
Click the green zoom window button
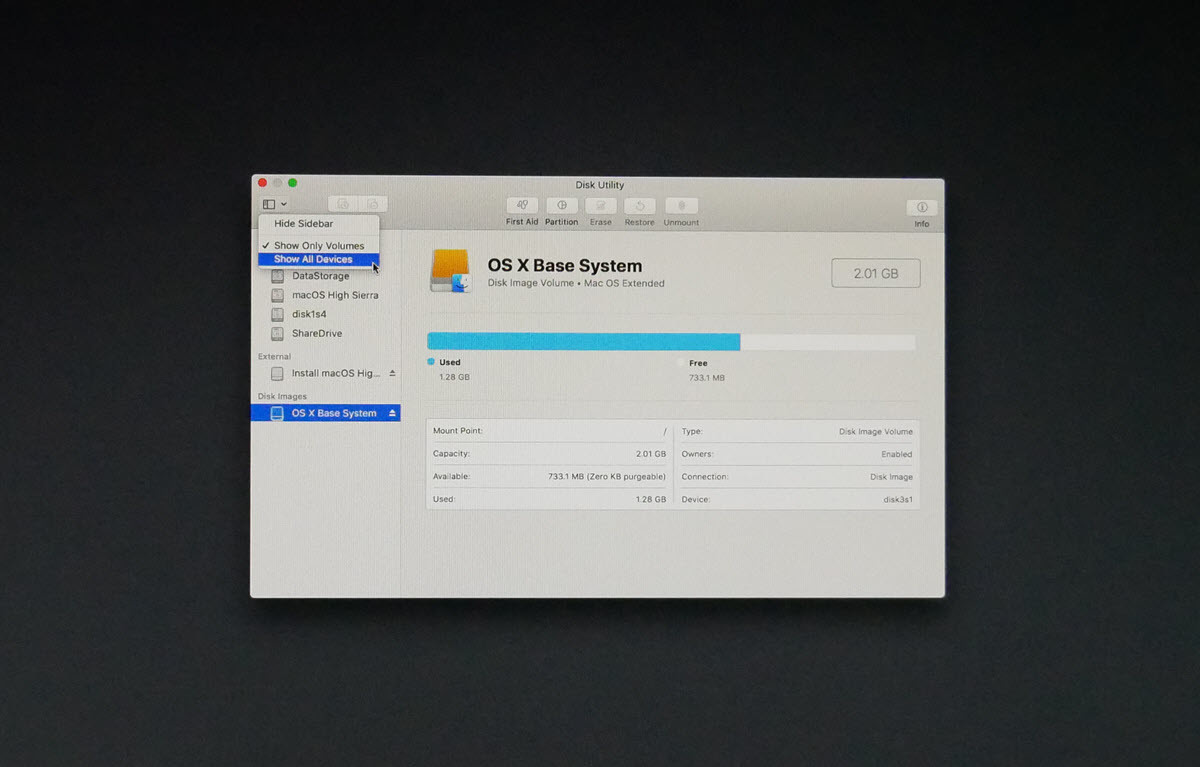[293, 183]
